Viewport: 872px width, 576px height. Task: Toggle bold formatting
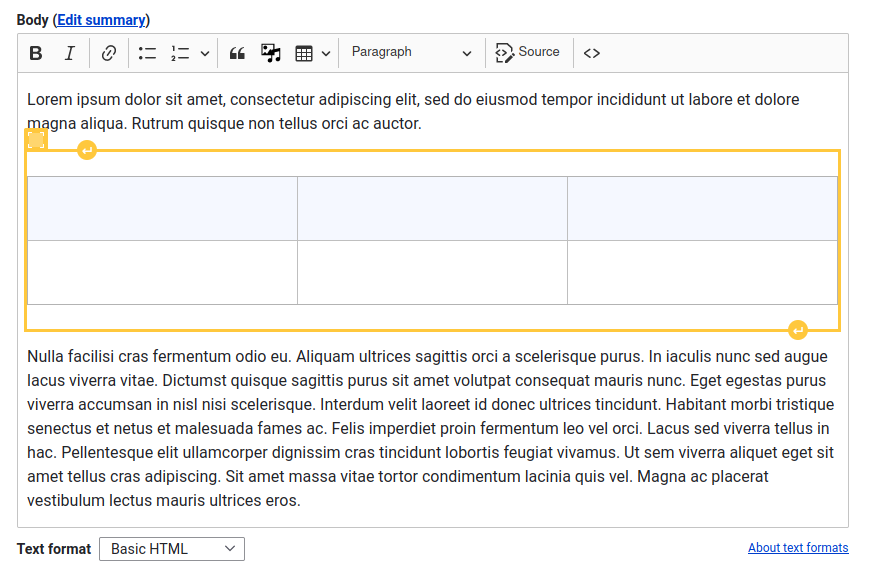[x=35, y=52]
